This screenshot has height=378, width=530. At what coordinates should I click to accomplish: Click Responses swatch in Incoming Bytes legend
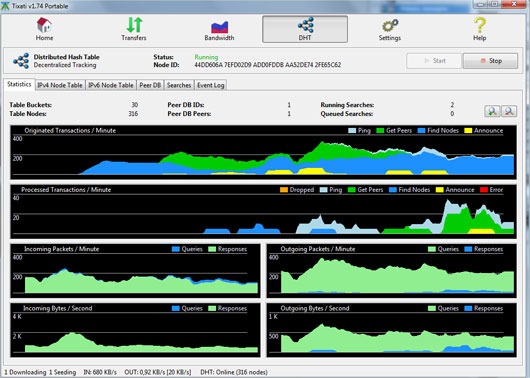click(x=212, y=308)
